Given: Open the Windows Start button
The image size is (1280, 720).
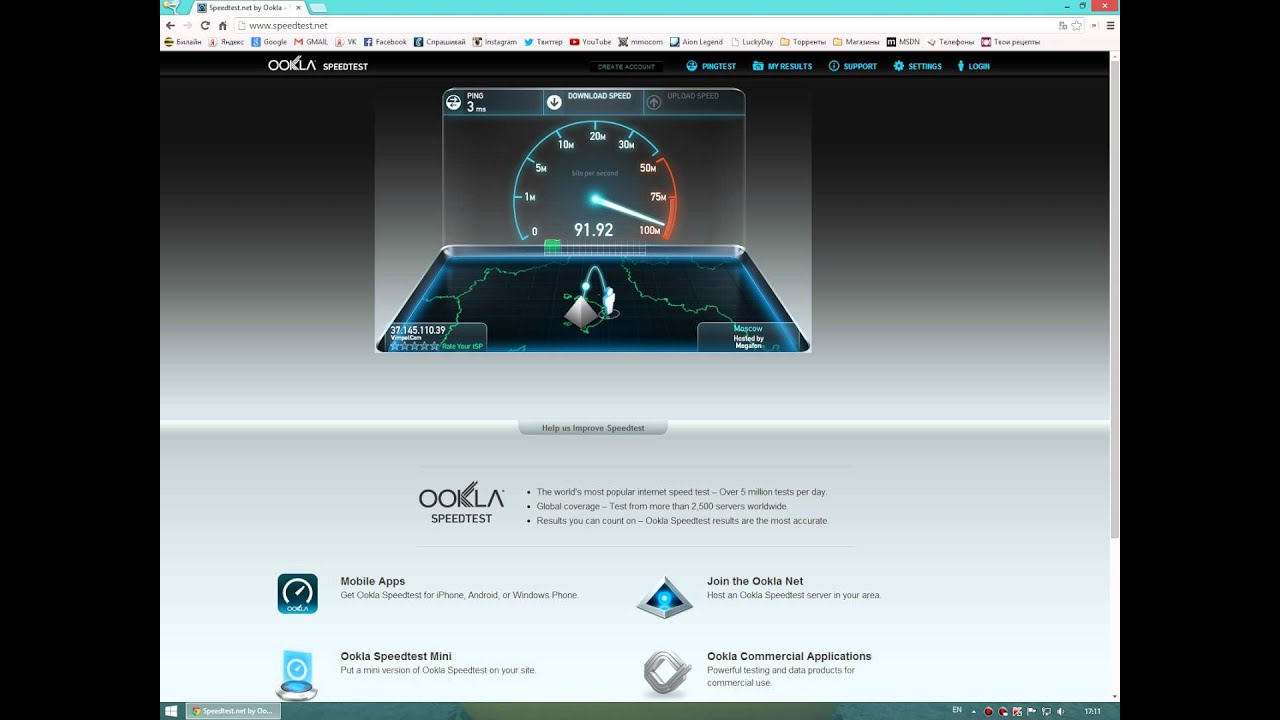Looking at the screenshot, I should [x=171, y=711].
